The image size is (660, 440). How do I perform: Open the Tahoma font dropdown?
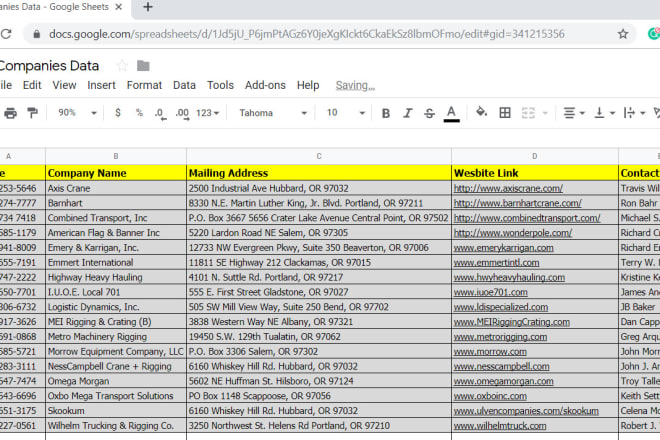pyautogui.click(x=273, y=113)
